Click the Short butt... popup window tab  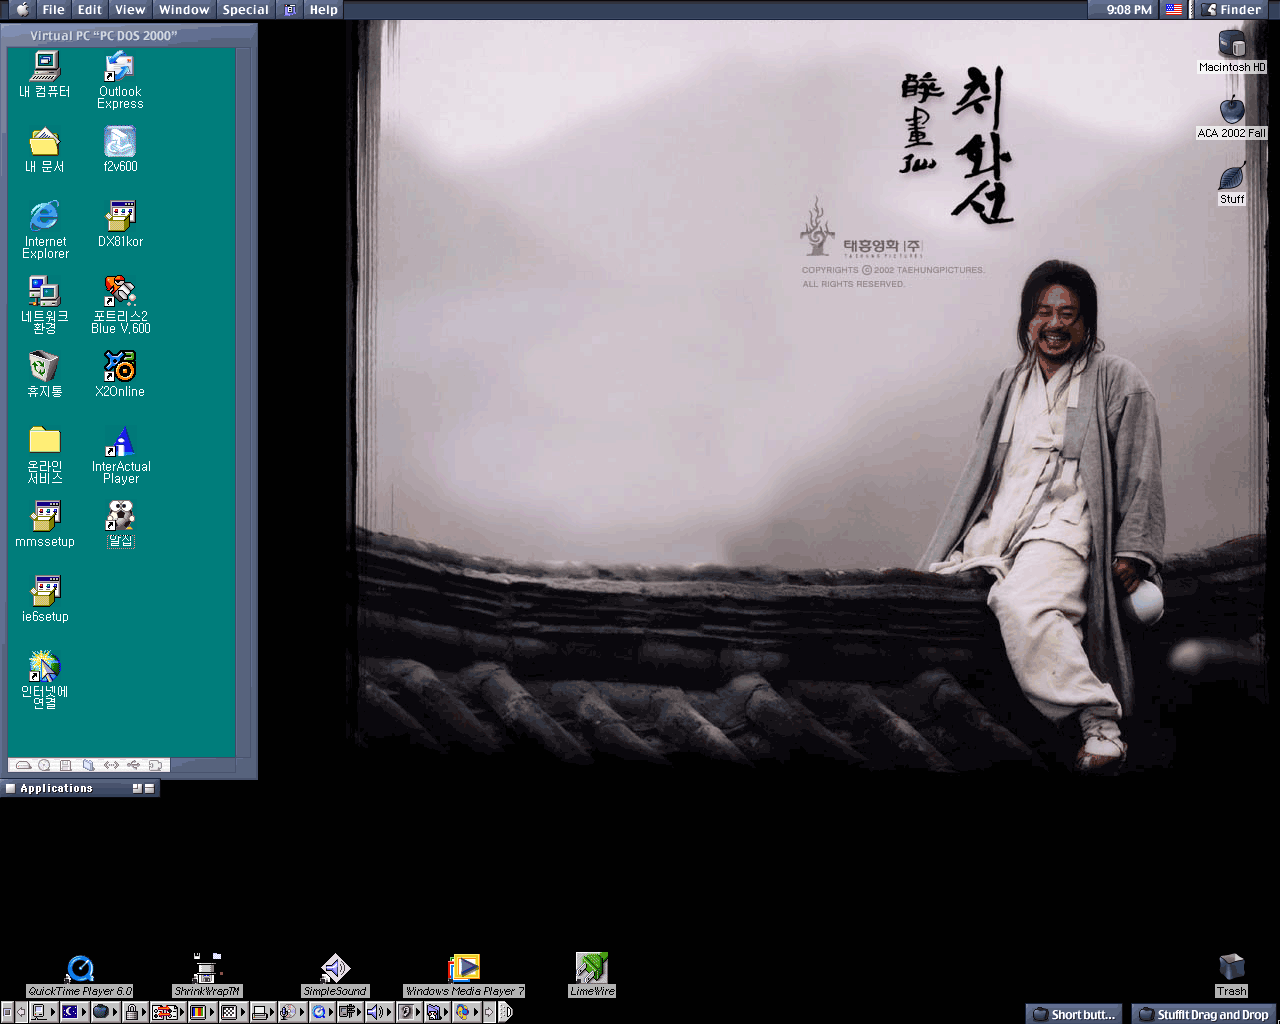pyautogui.click(x=1074, y=1014)
